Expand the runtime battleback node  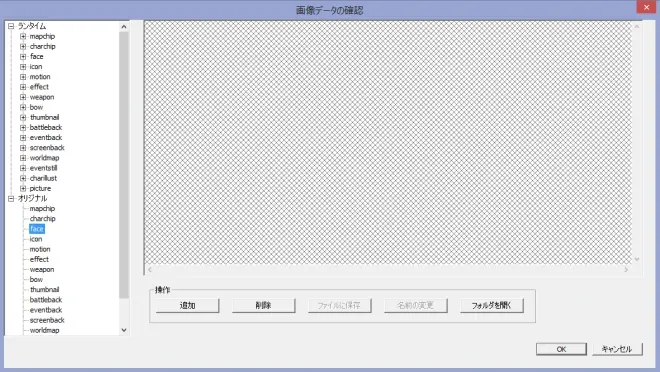(x=23, y=127)
